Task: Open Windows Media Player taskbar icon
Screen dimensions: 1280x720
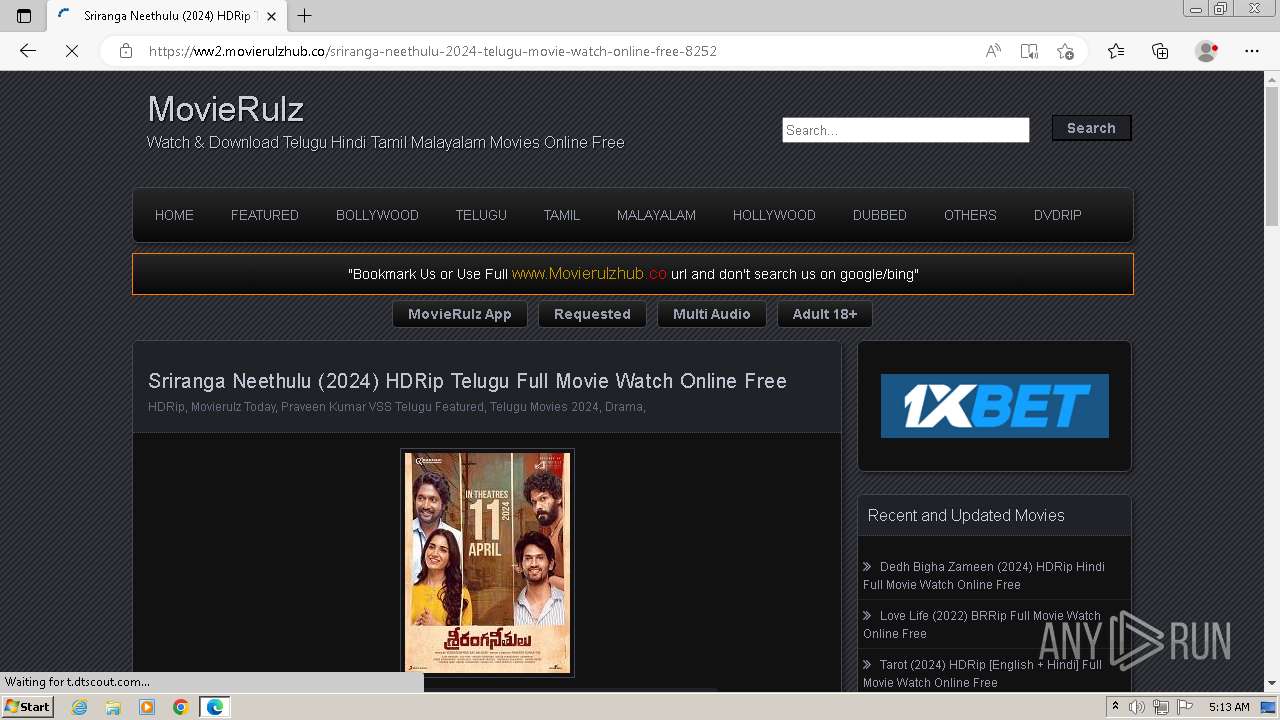Action: tap(147, 707)
